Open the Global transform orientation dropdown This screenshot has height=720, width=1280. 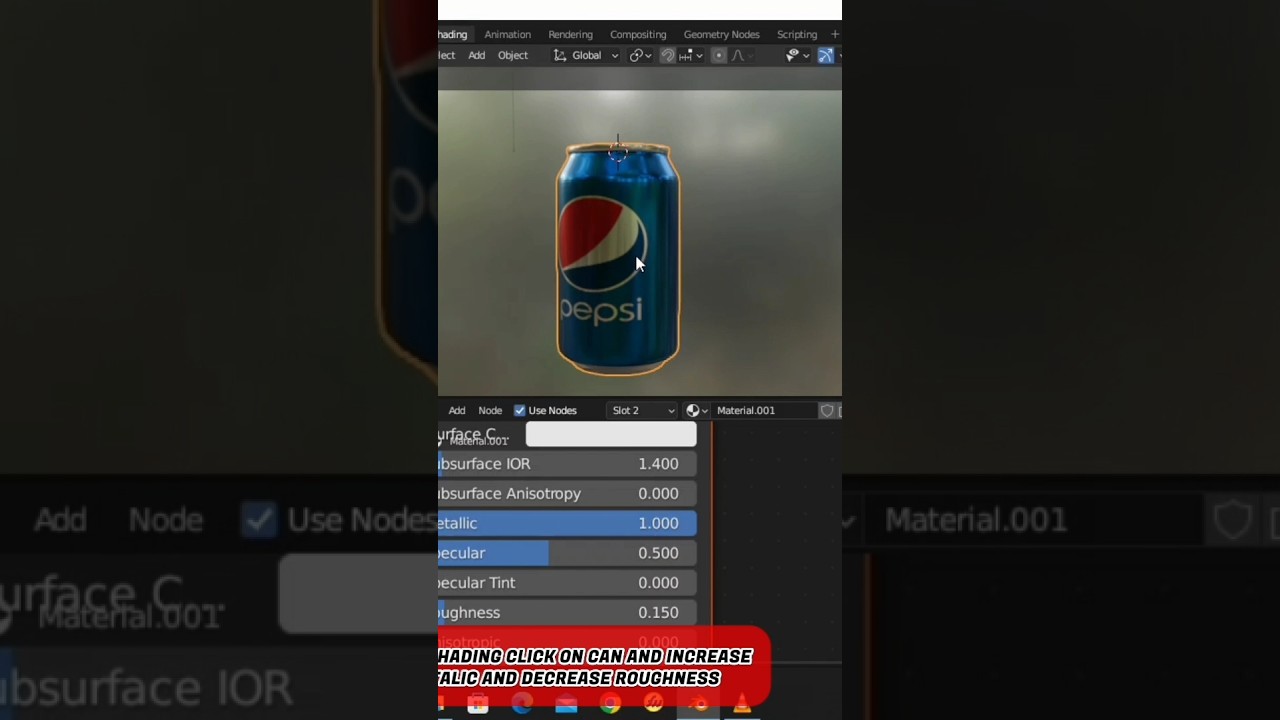click(586, 55)
